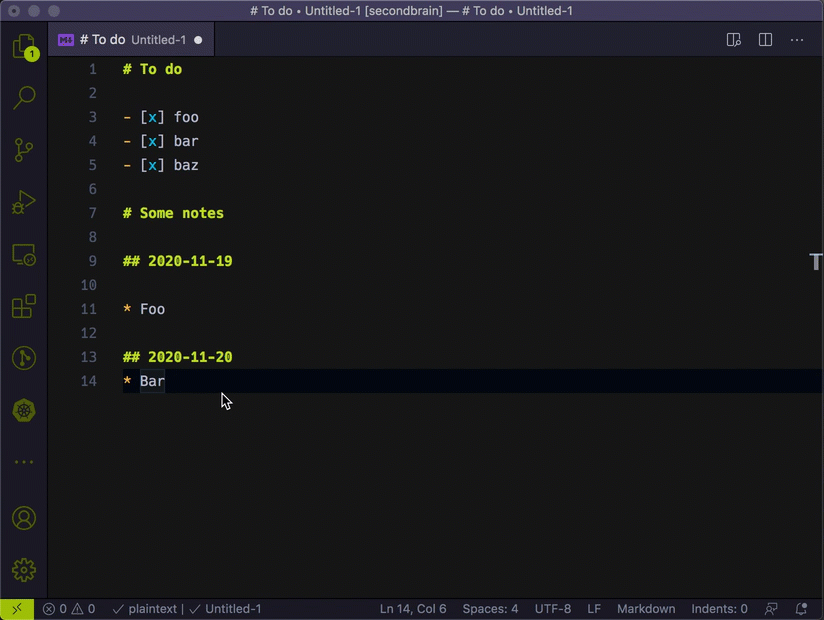Open the Source Control view
The height and width of the screenshot is (620, 824).
click(x=24, y=150)
